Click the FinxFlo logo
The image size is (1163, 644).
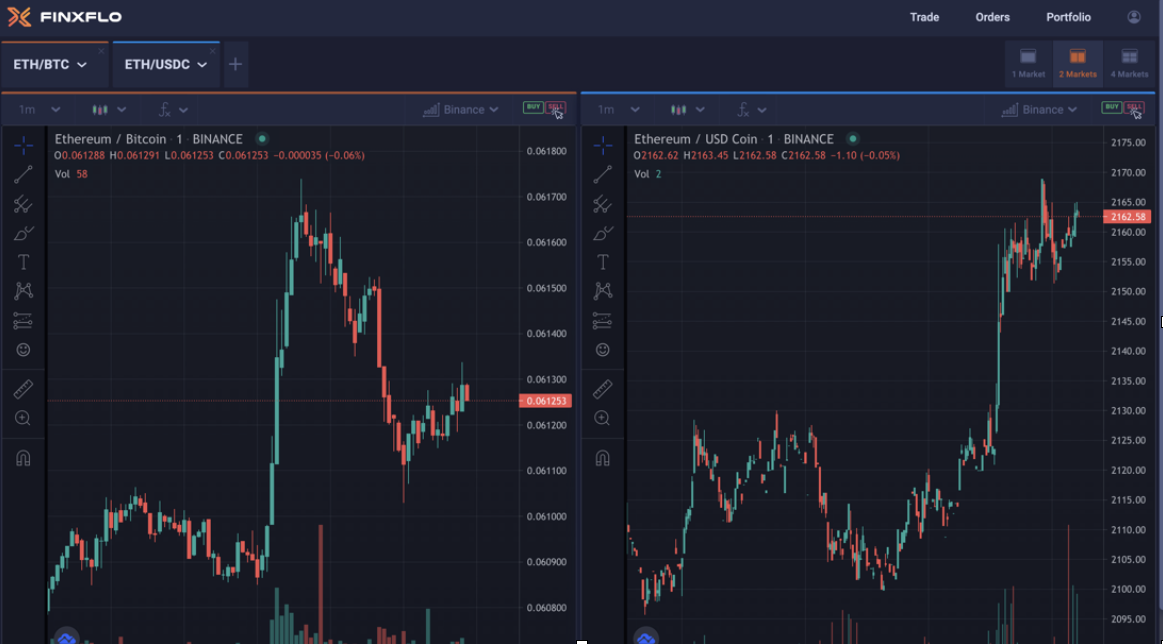pyautogui.click(x=65, y=16)
